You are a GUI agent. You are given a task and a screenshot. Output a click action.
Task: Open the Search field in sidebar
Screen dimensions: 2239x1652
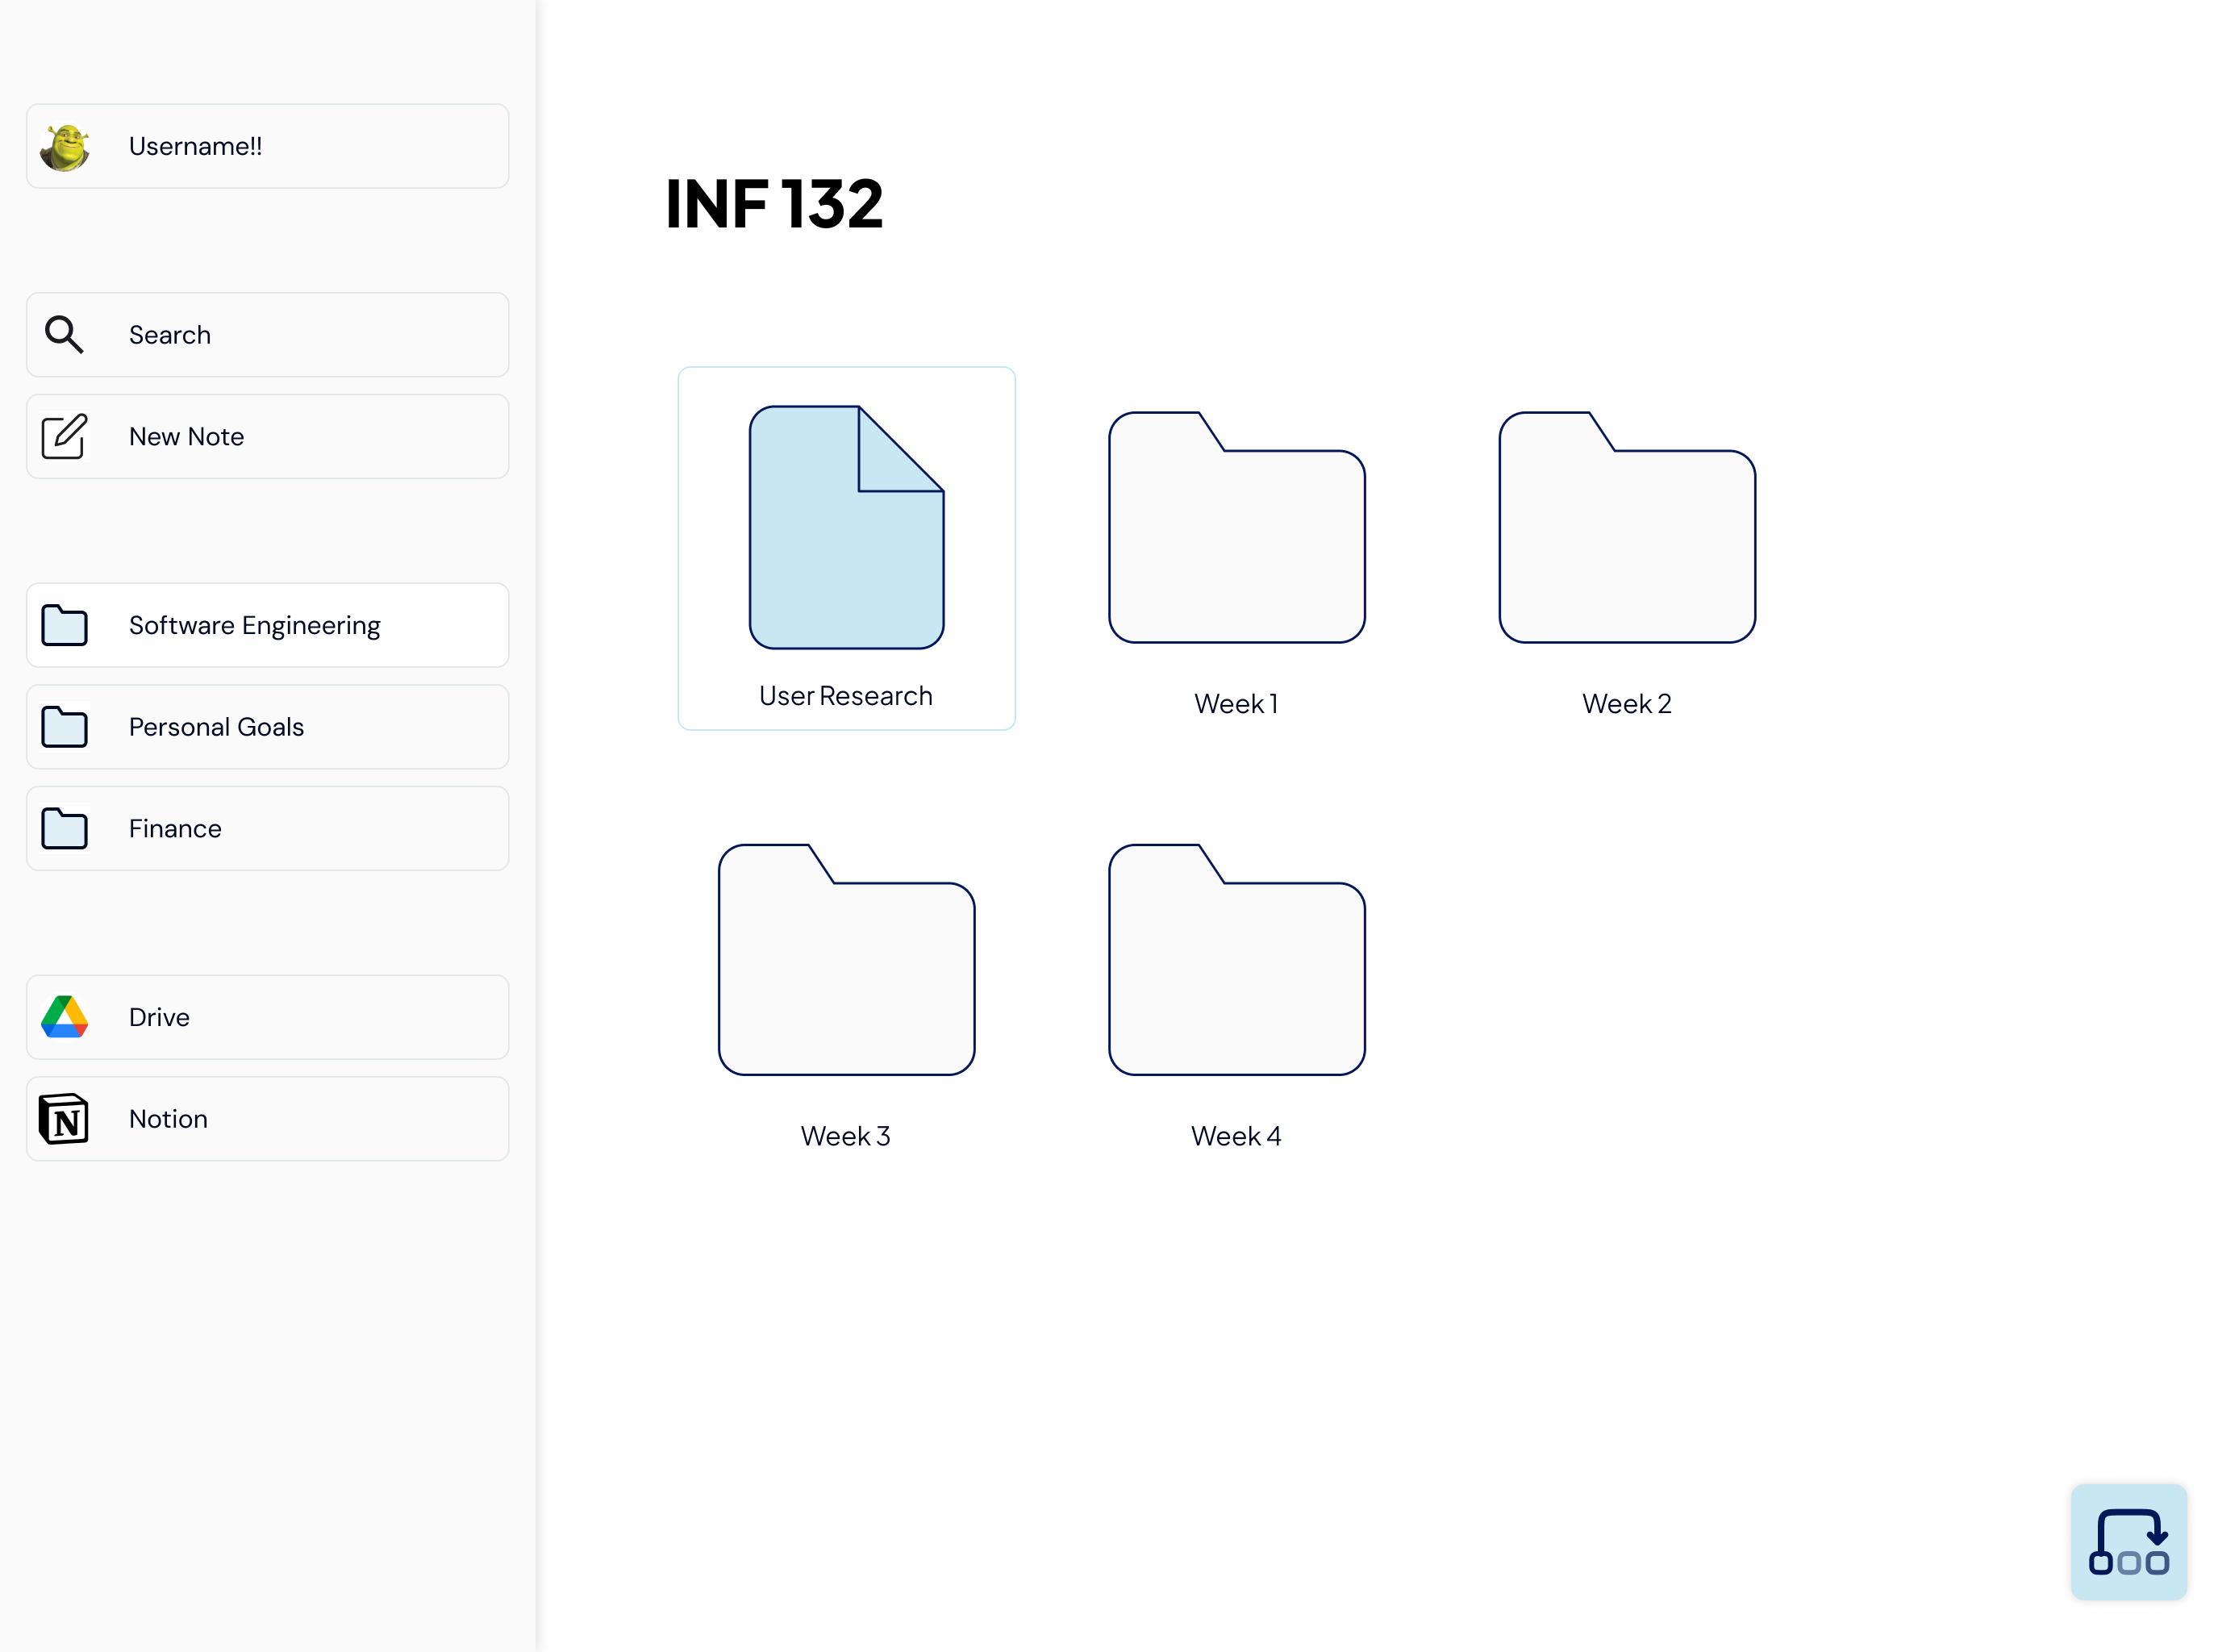[x=268, y=335]
